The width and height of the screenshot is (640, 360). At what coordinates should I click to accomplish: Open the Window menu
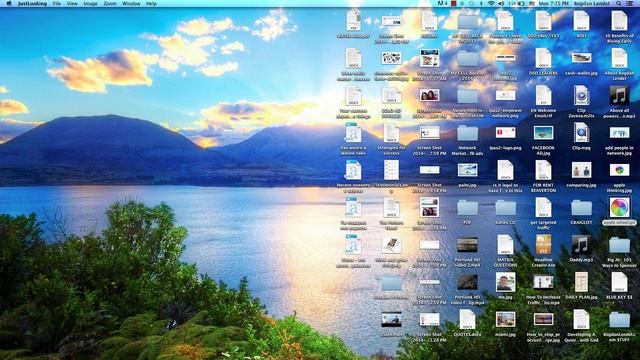[x=131, y=3]
